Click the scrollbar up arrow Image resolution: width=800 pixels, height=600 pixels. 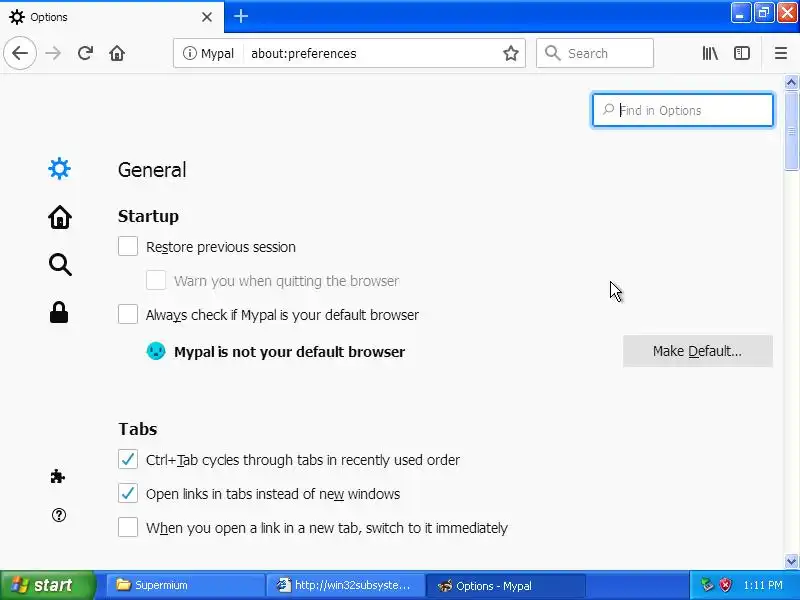791,82
